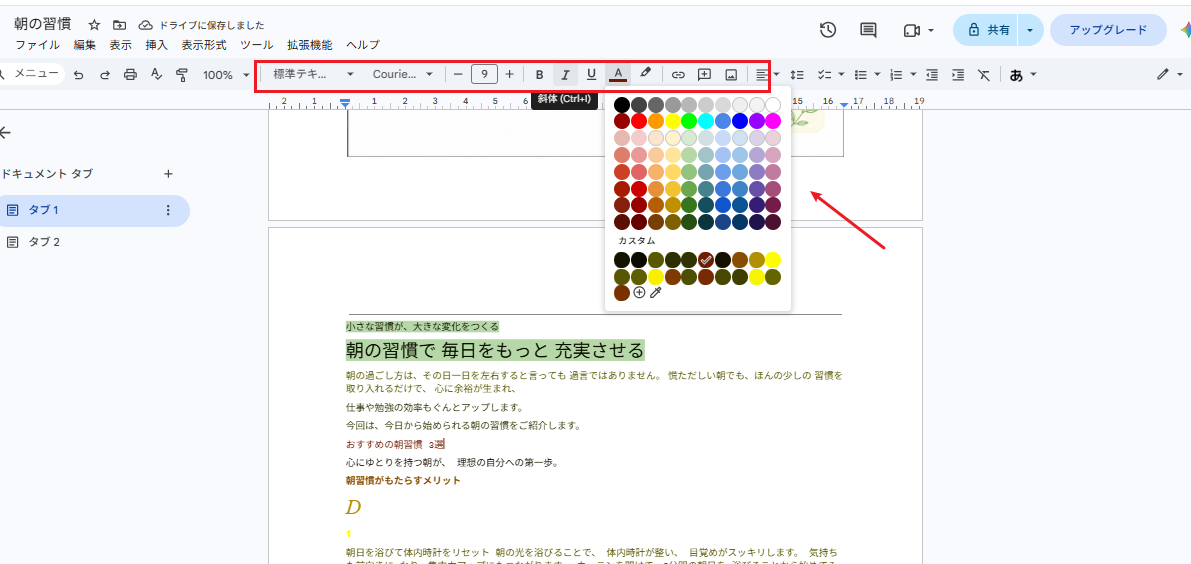Add a comment from the toolbar

[x=704, y=74]
